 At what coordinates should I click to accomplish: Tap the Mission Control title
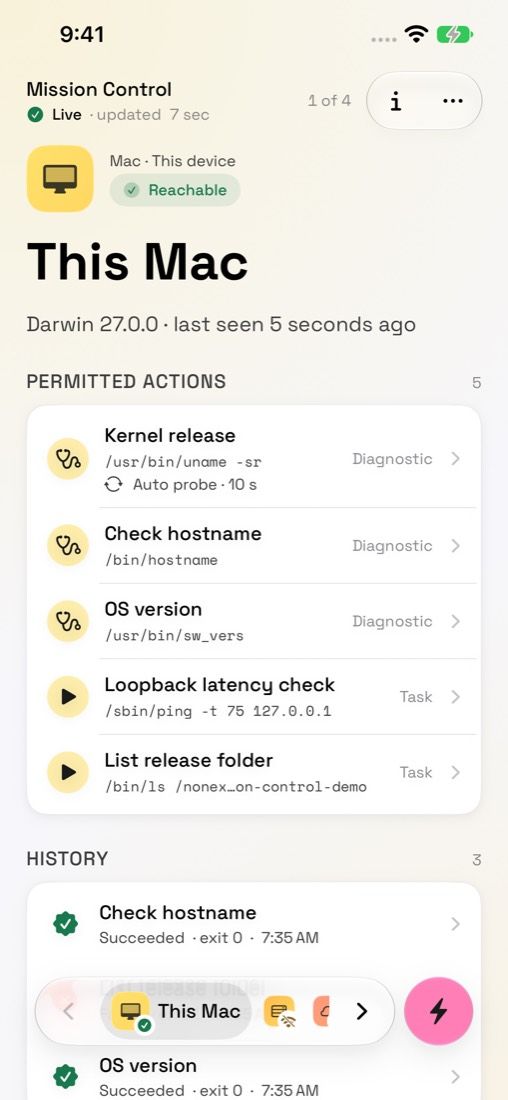(99, 89)
